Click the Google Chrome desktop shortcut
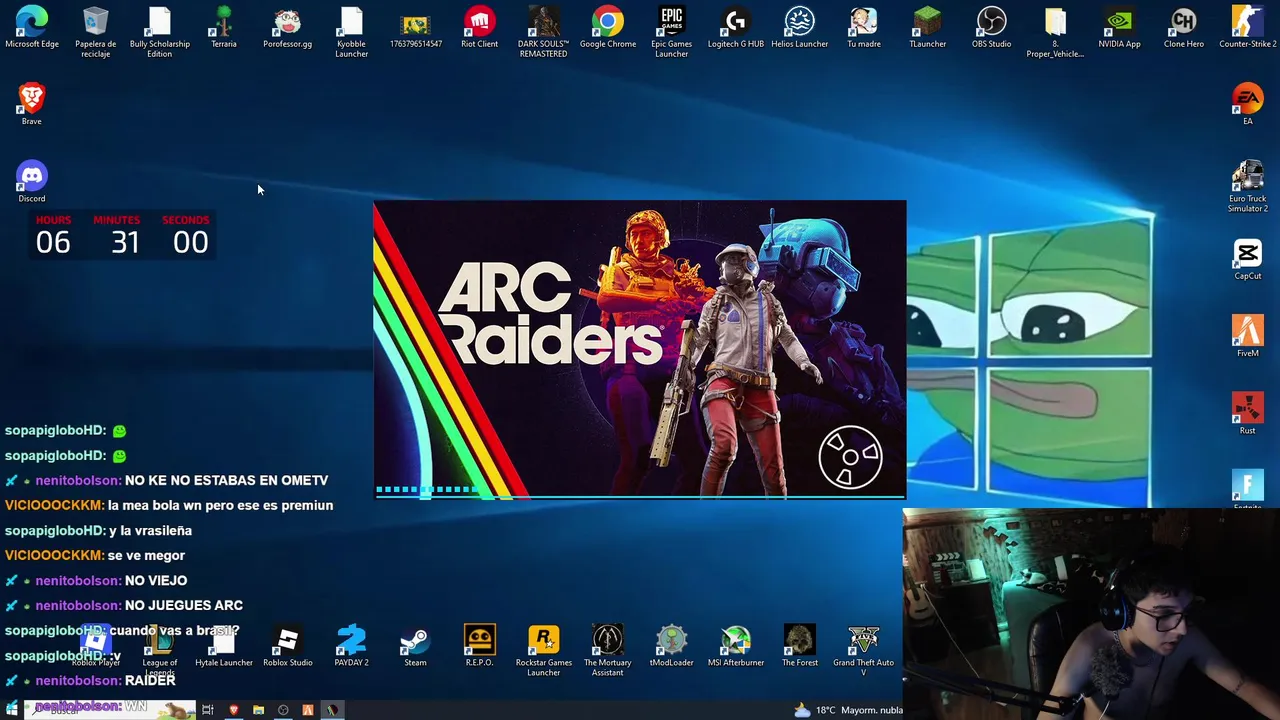This screenshot has width=1280, height=720. (x=608, y=28)
